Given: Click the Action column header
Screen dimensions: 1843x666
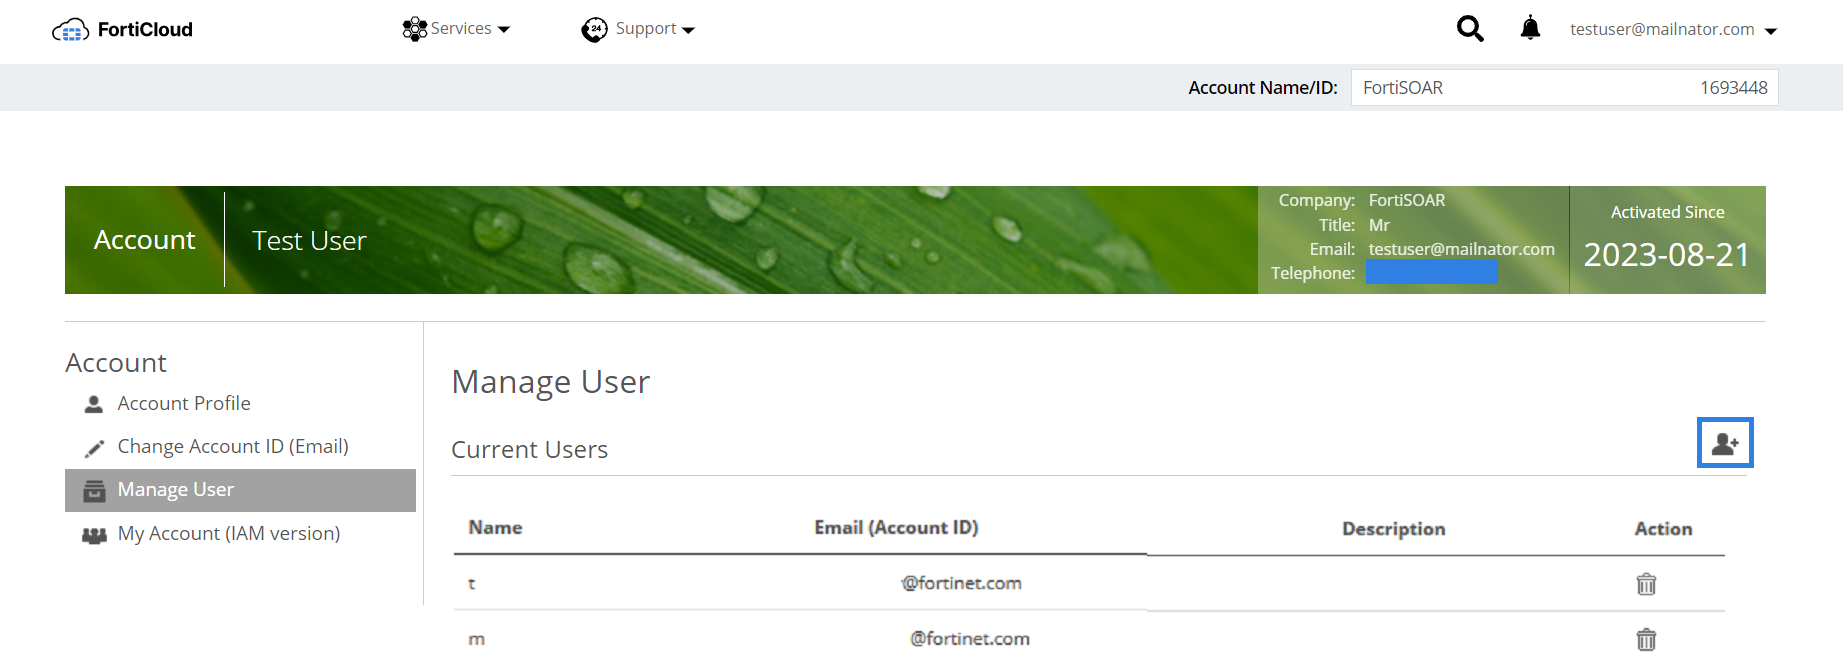Looking at the screenshot, I should click(x=1663, y=529).
